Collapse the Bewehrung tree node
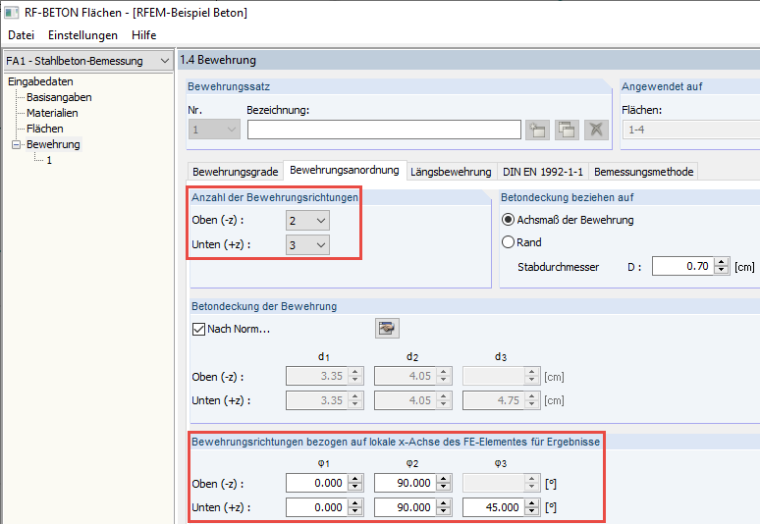The height and width of the screenshot is (524, 760). [16, 144]
